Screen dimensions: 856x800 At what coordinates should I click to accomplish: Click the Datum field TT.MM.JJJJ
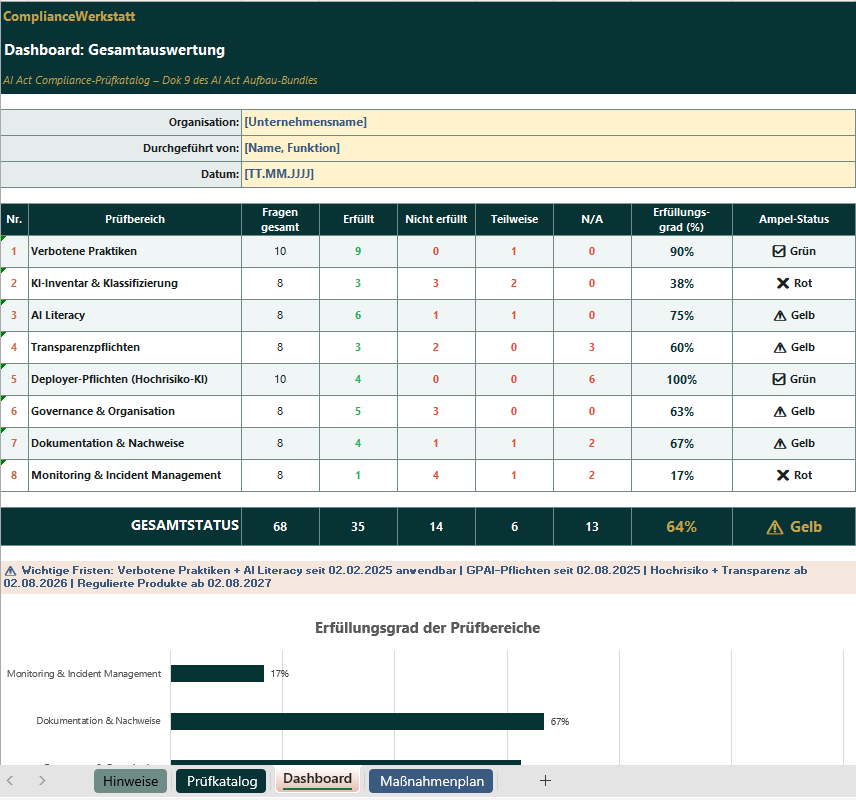(x=548, y=174)
